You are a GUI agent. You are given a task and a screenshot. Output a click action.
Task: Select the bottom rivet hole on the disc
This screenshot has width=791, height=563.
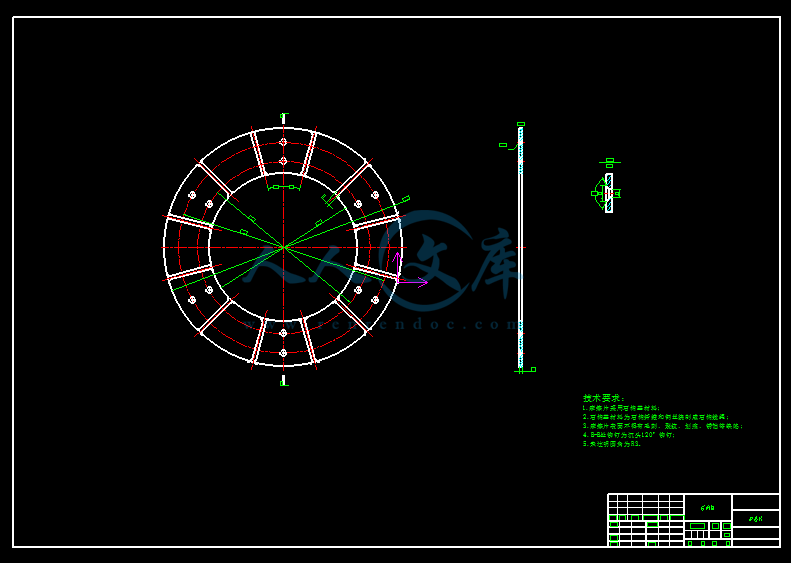(x=283, y=353)
